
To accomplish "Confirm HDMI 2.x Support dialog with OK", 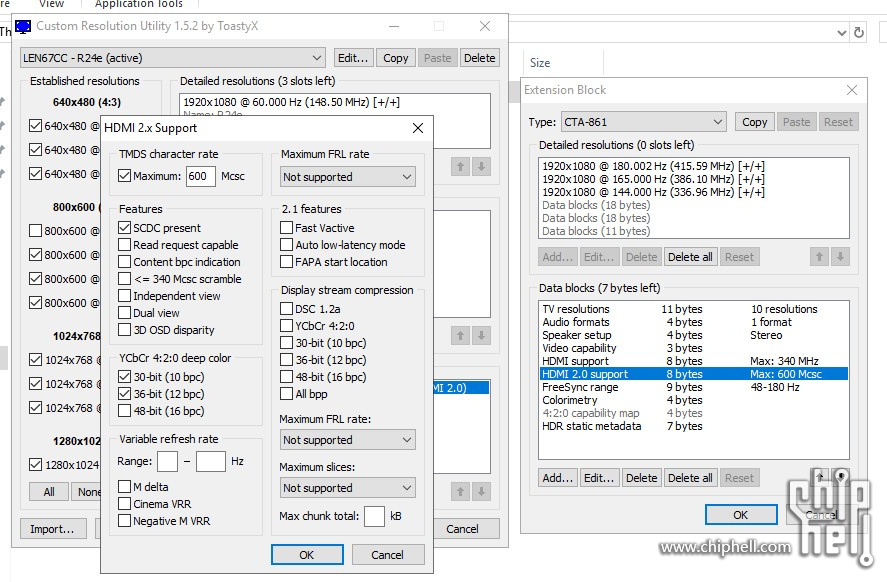I will pos(307,554).
